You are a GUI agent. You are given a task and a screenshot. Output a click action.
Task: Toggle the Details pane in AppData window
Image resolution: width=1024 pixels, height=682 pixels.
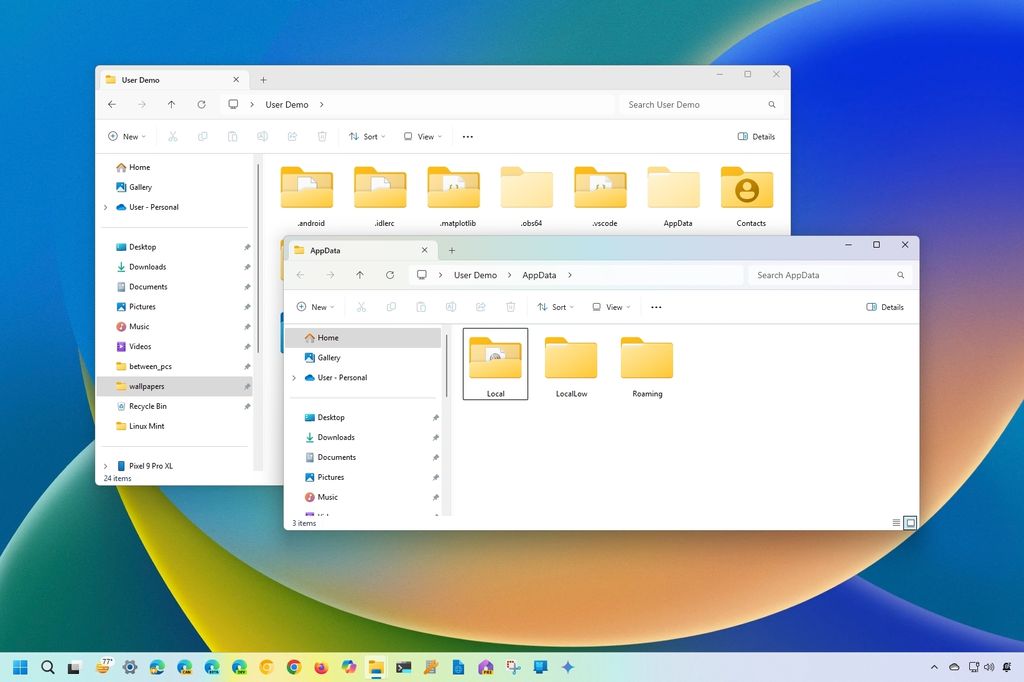pos(885,307)
